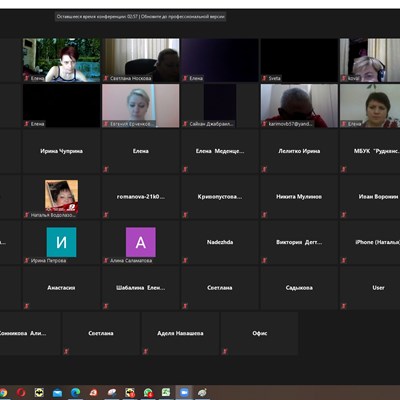This screenshot has width=400, height=400.
Task: Select the Анастасия participant name
Action: point(61,288)
